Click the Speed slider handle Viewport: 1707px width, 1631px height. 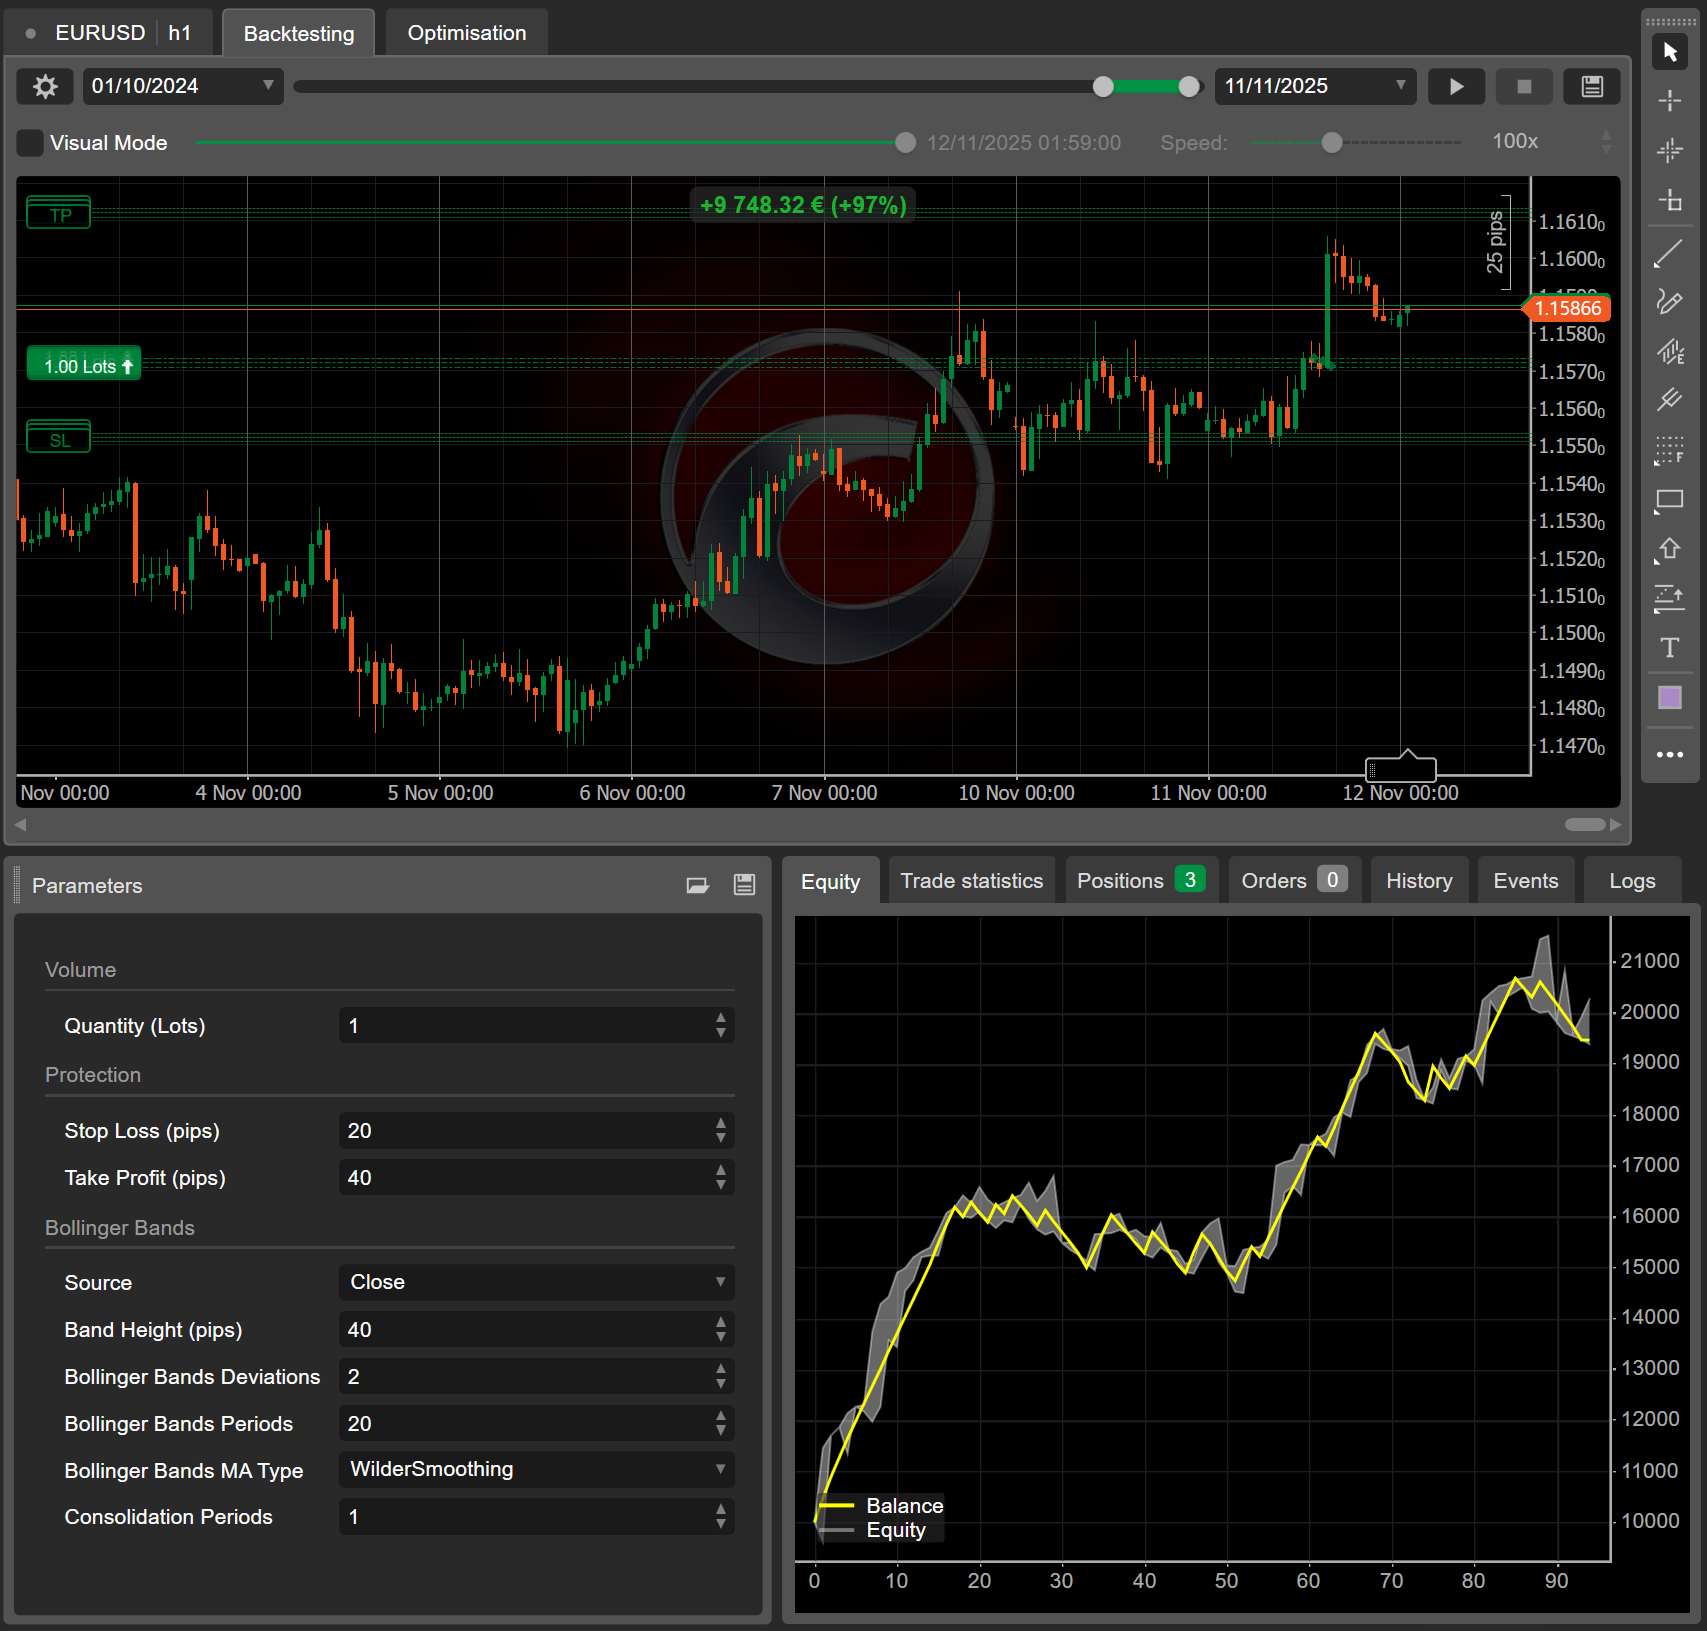tap(1331, 143)
